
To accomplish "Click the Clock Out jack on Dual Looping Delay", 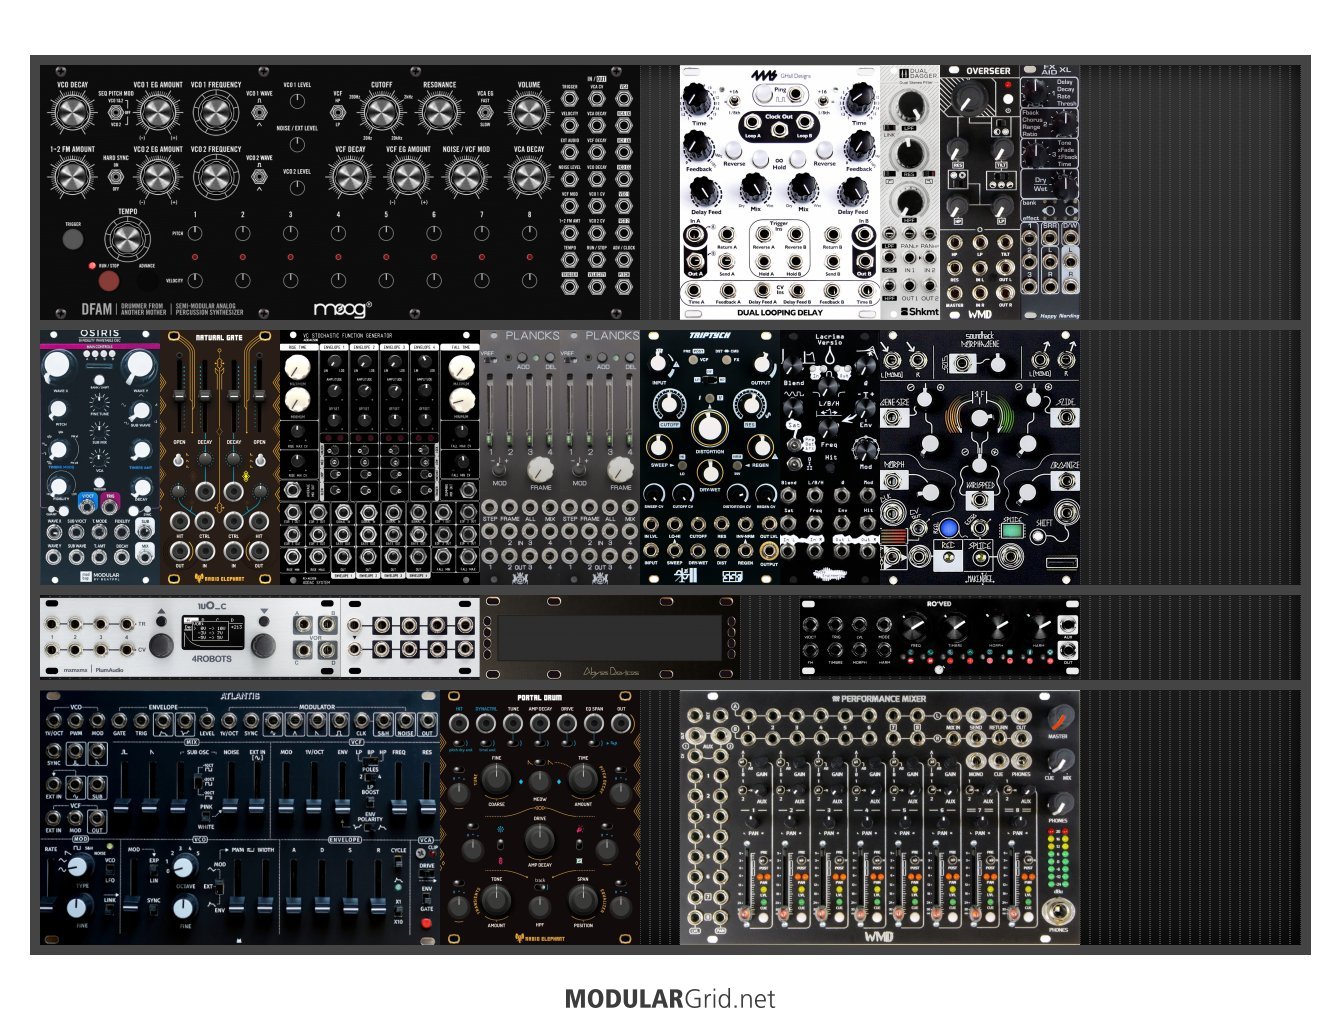I will point(779,131).
